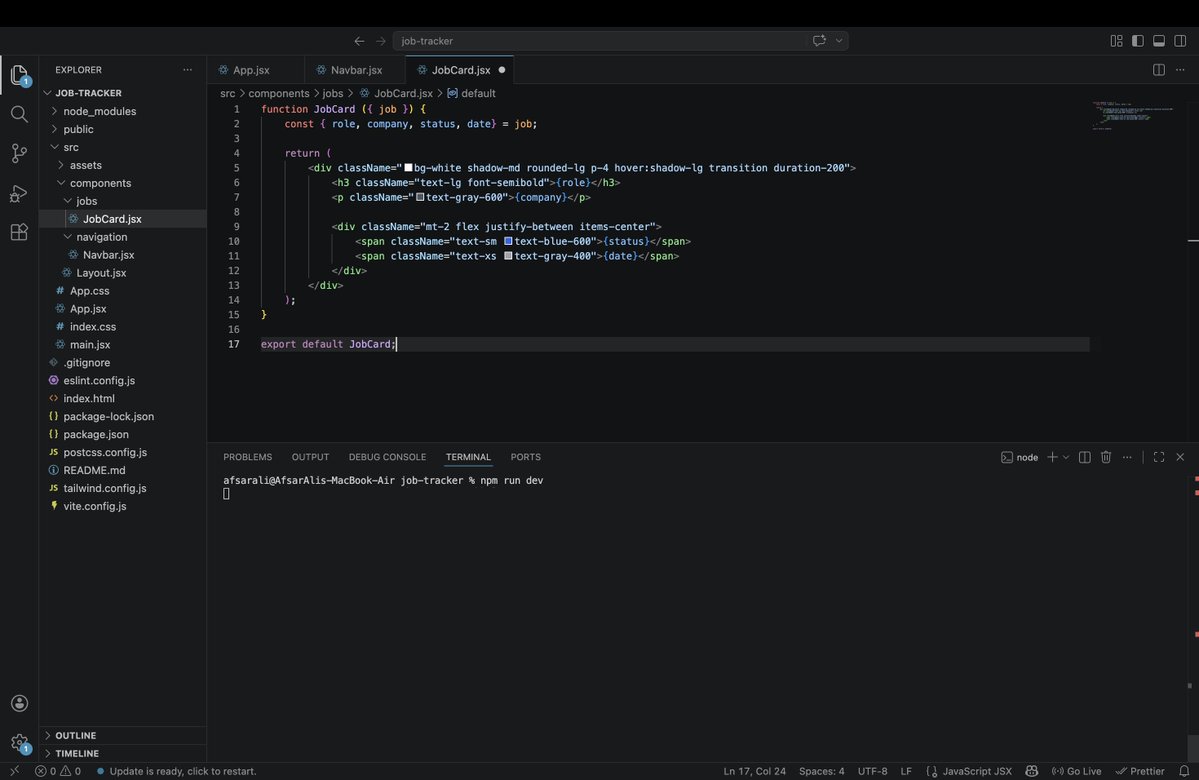Click the code minimap preview
The width and height of the screenshot is (1199, 780).
pos(1133,115)
